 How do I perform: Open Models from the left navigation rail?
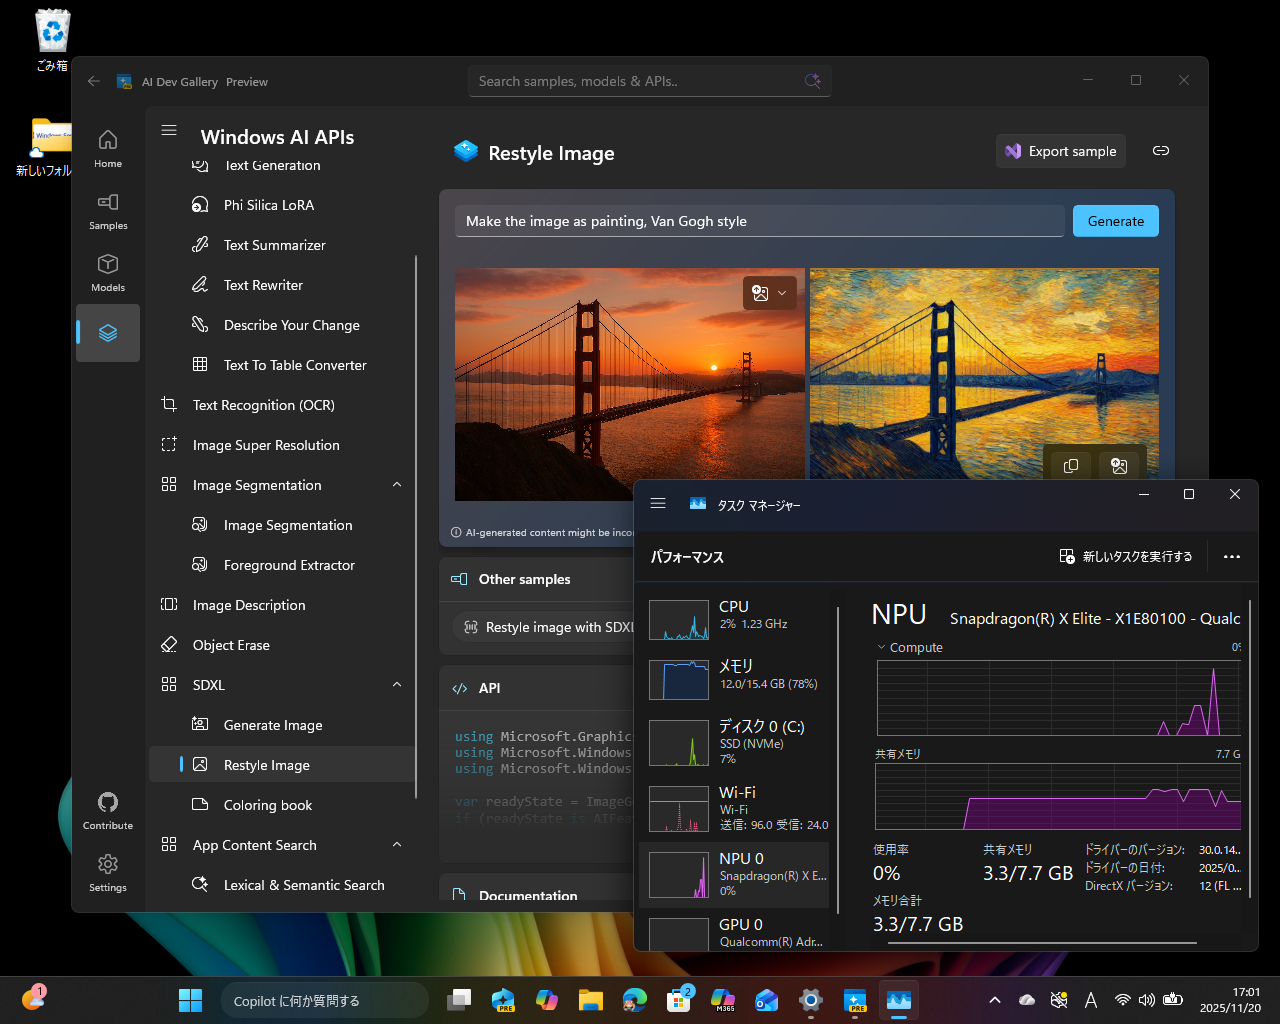(107, 272)
